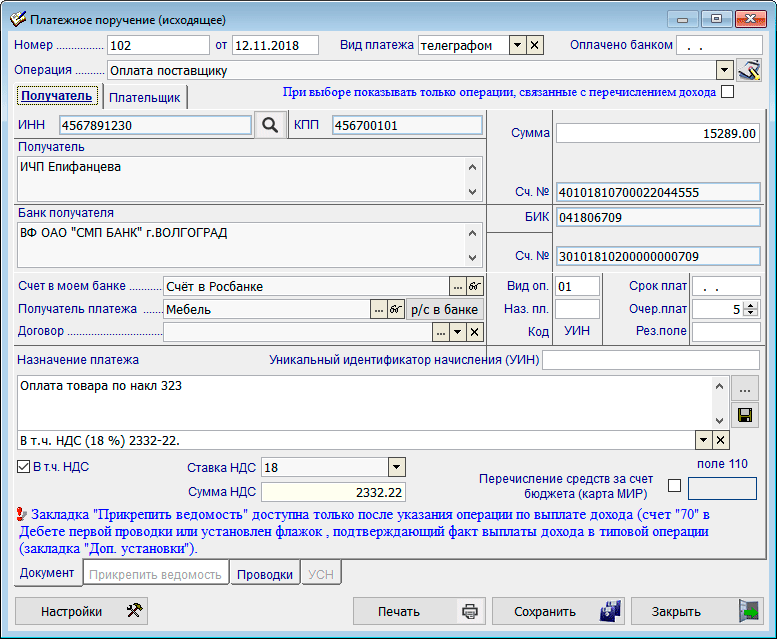
Task: Open the Проводки bottom tab
Action: (x=265, y=575)
